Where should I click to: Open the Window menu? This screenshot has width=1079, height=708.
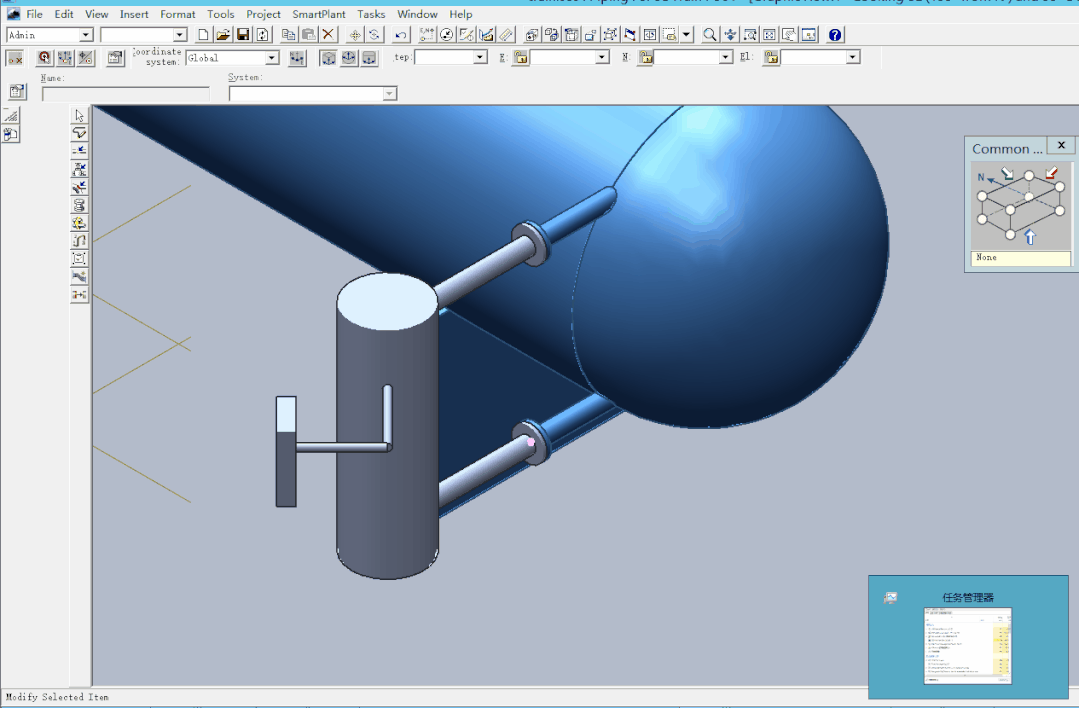click(417, 14)
